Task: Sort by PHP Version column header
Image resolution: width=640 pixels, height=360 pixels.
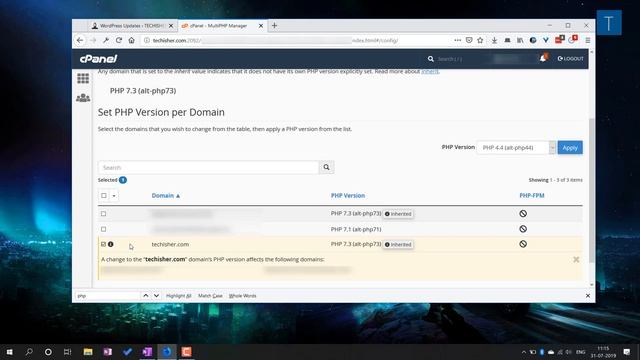Action: pyautogui.click(x=348, y=196)
